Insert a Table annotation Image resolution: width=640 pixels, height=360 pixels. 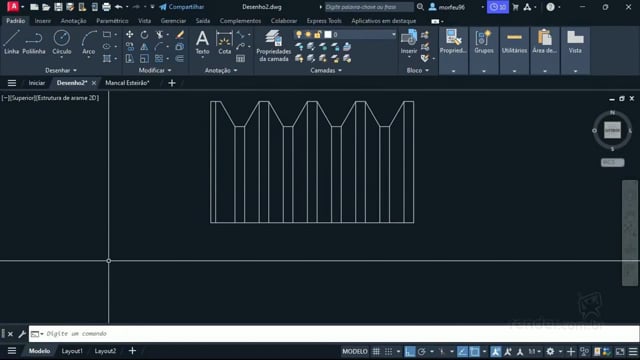(x=240, y=59)
